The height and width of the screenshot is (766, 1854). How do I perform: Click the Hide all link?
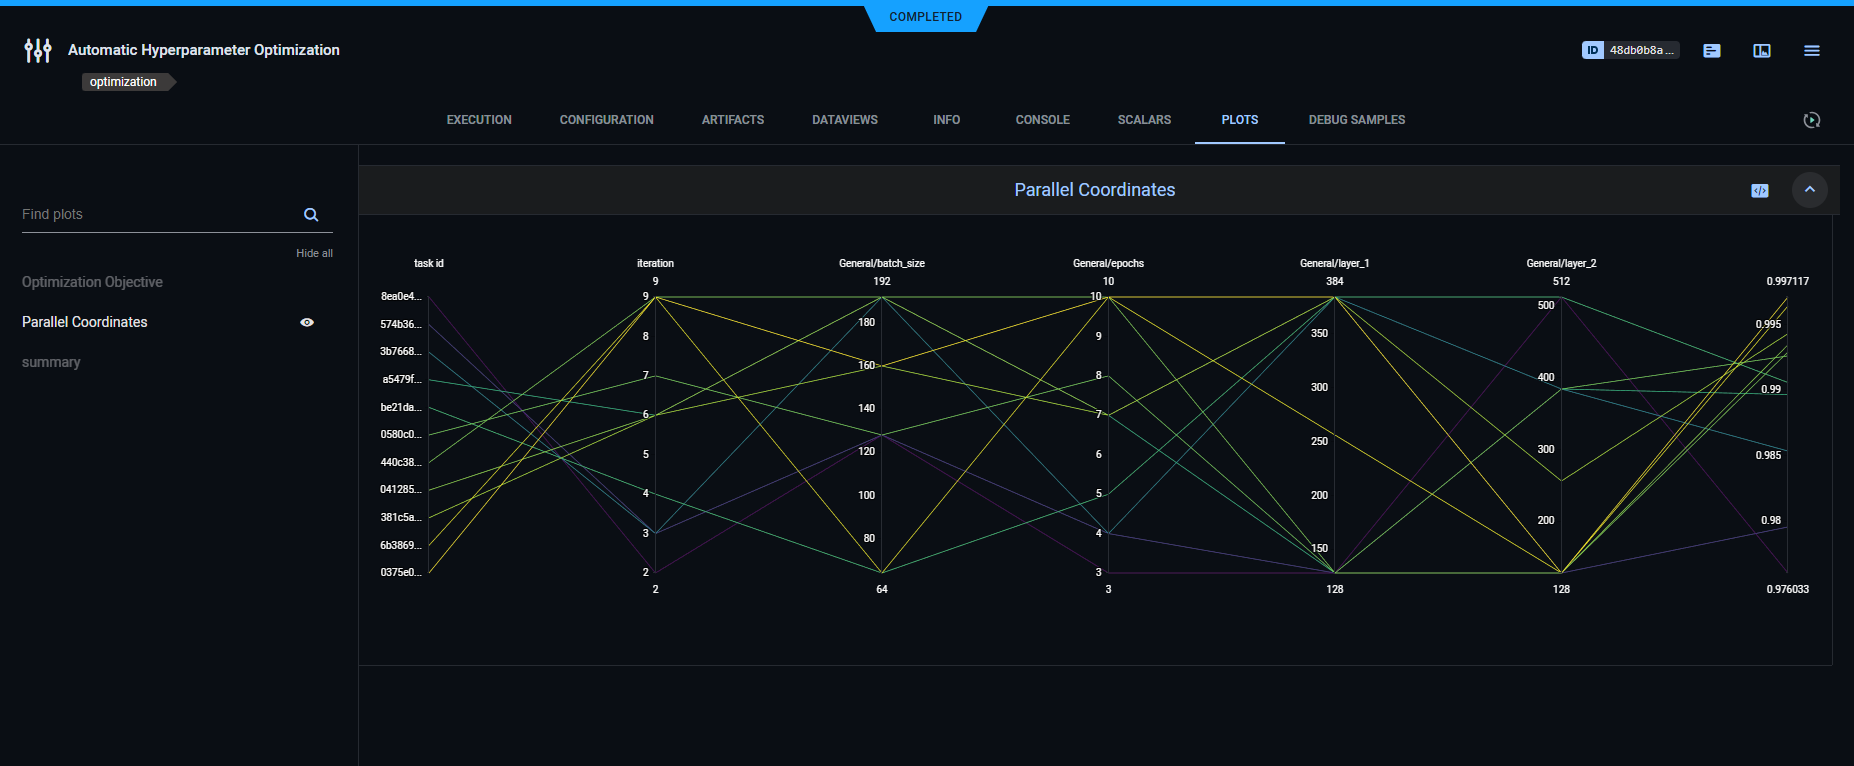(314, 253)
